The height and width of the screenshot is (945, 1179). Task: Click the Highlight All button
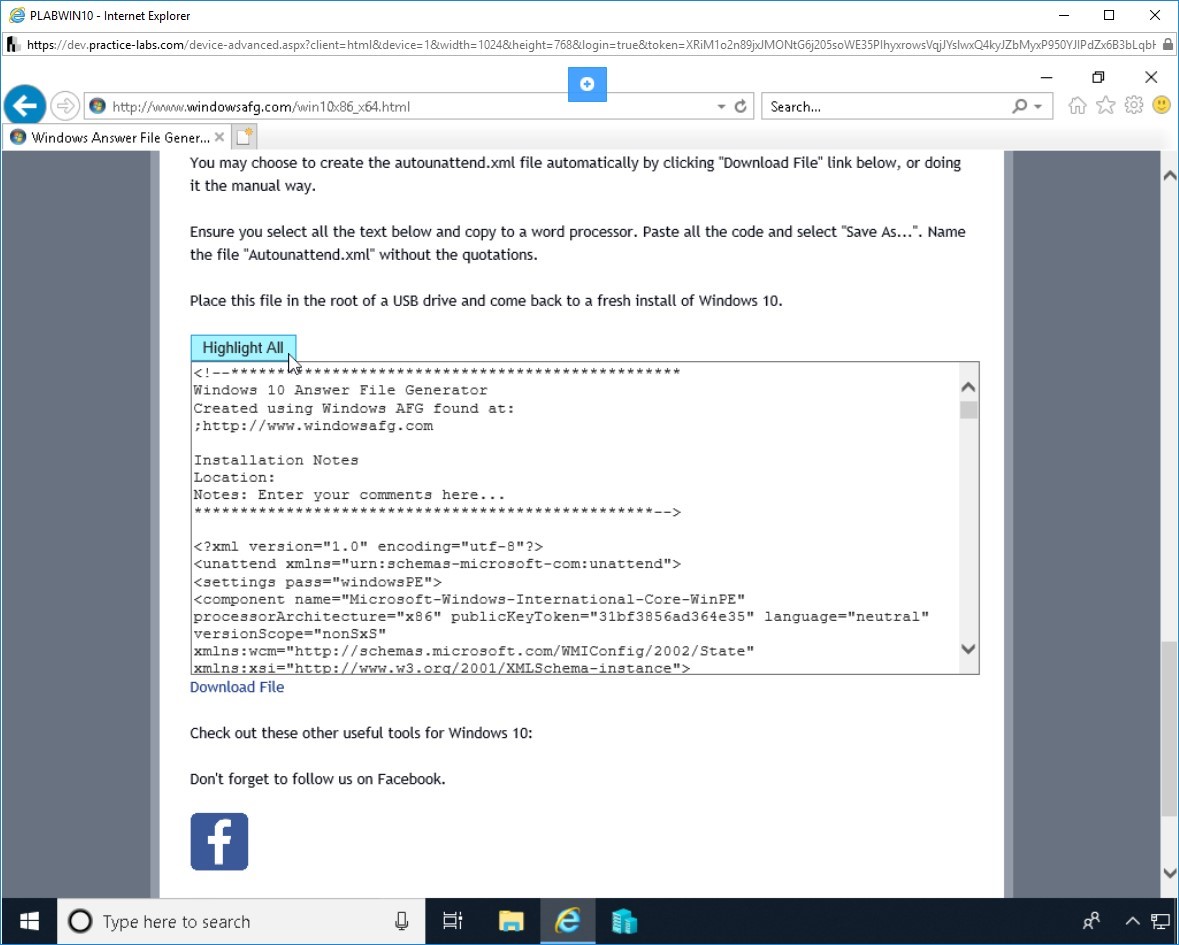click(243, 348)
